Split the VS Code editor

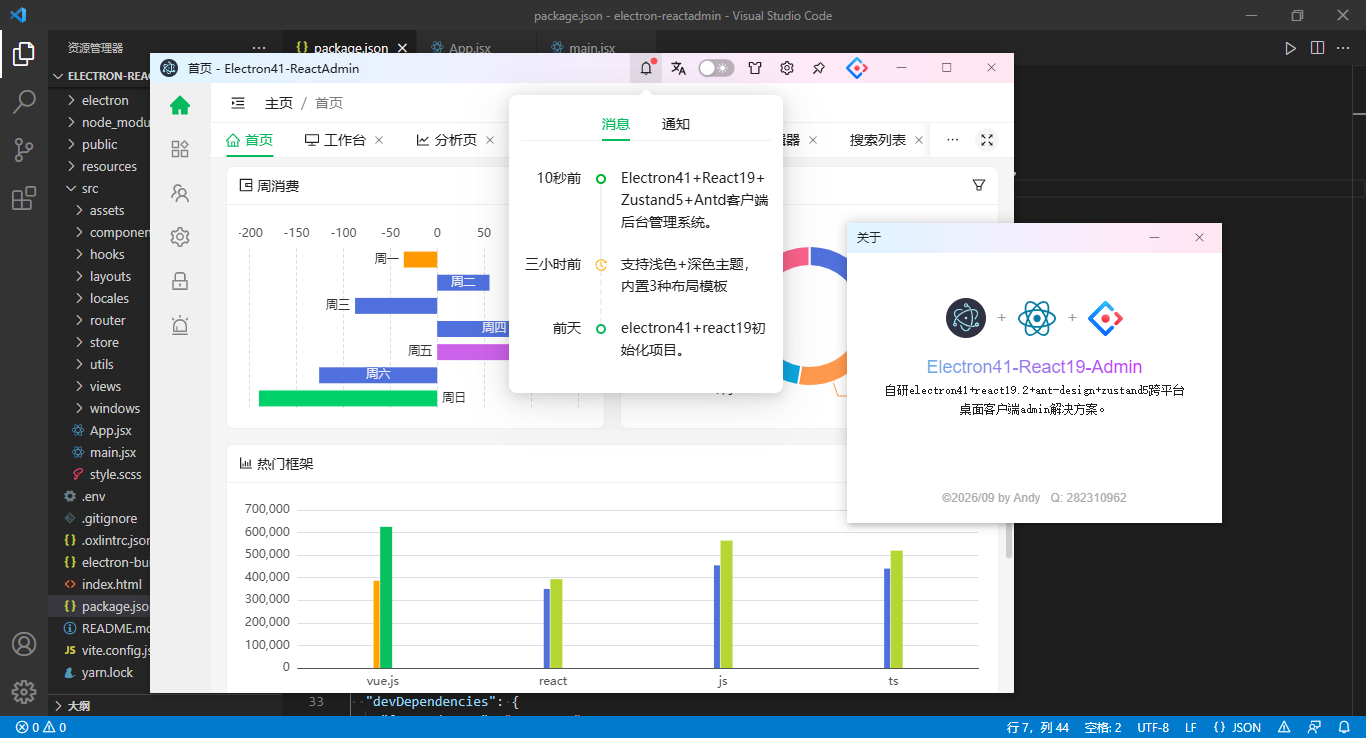1317,47
